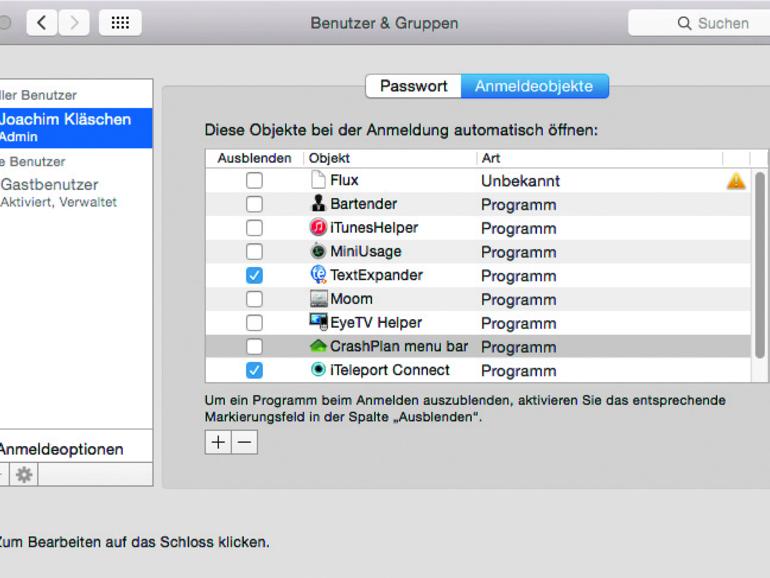Toggle the Ausblenden checkbox for iTunesHelper
The width and height of the screenshot is (770, 578).
click(x=254, y=228)
